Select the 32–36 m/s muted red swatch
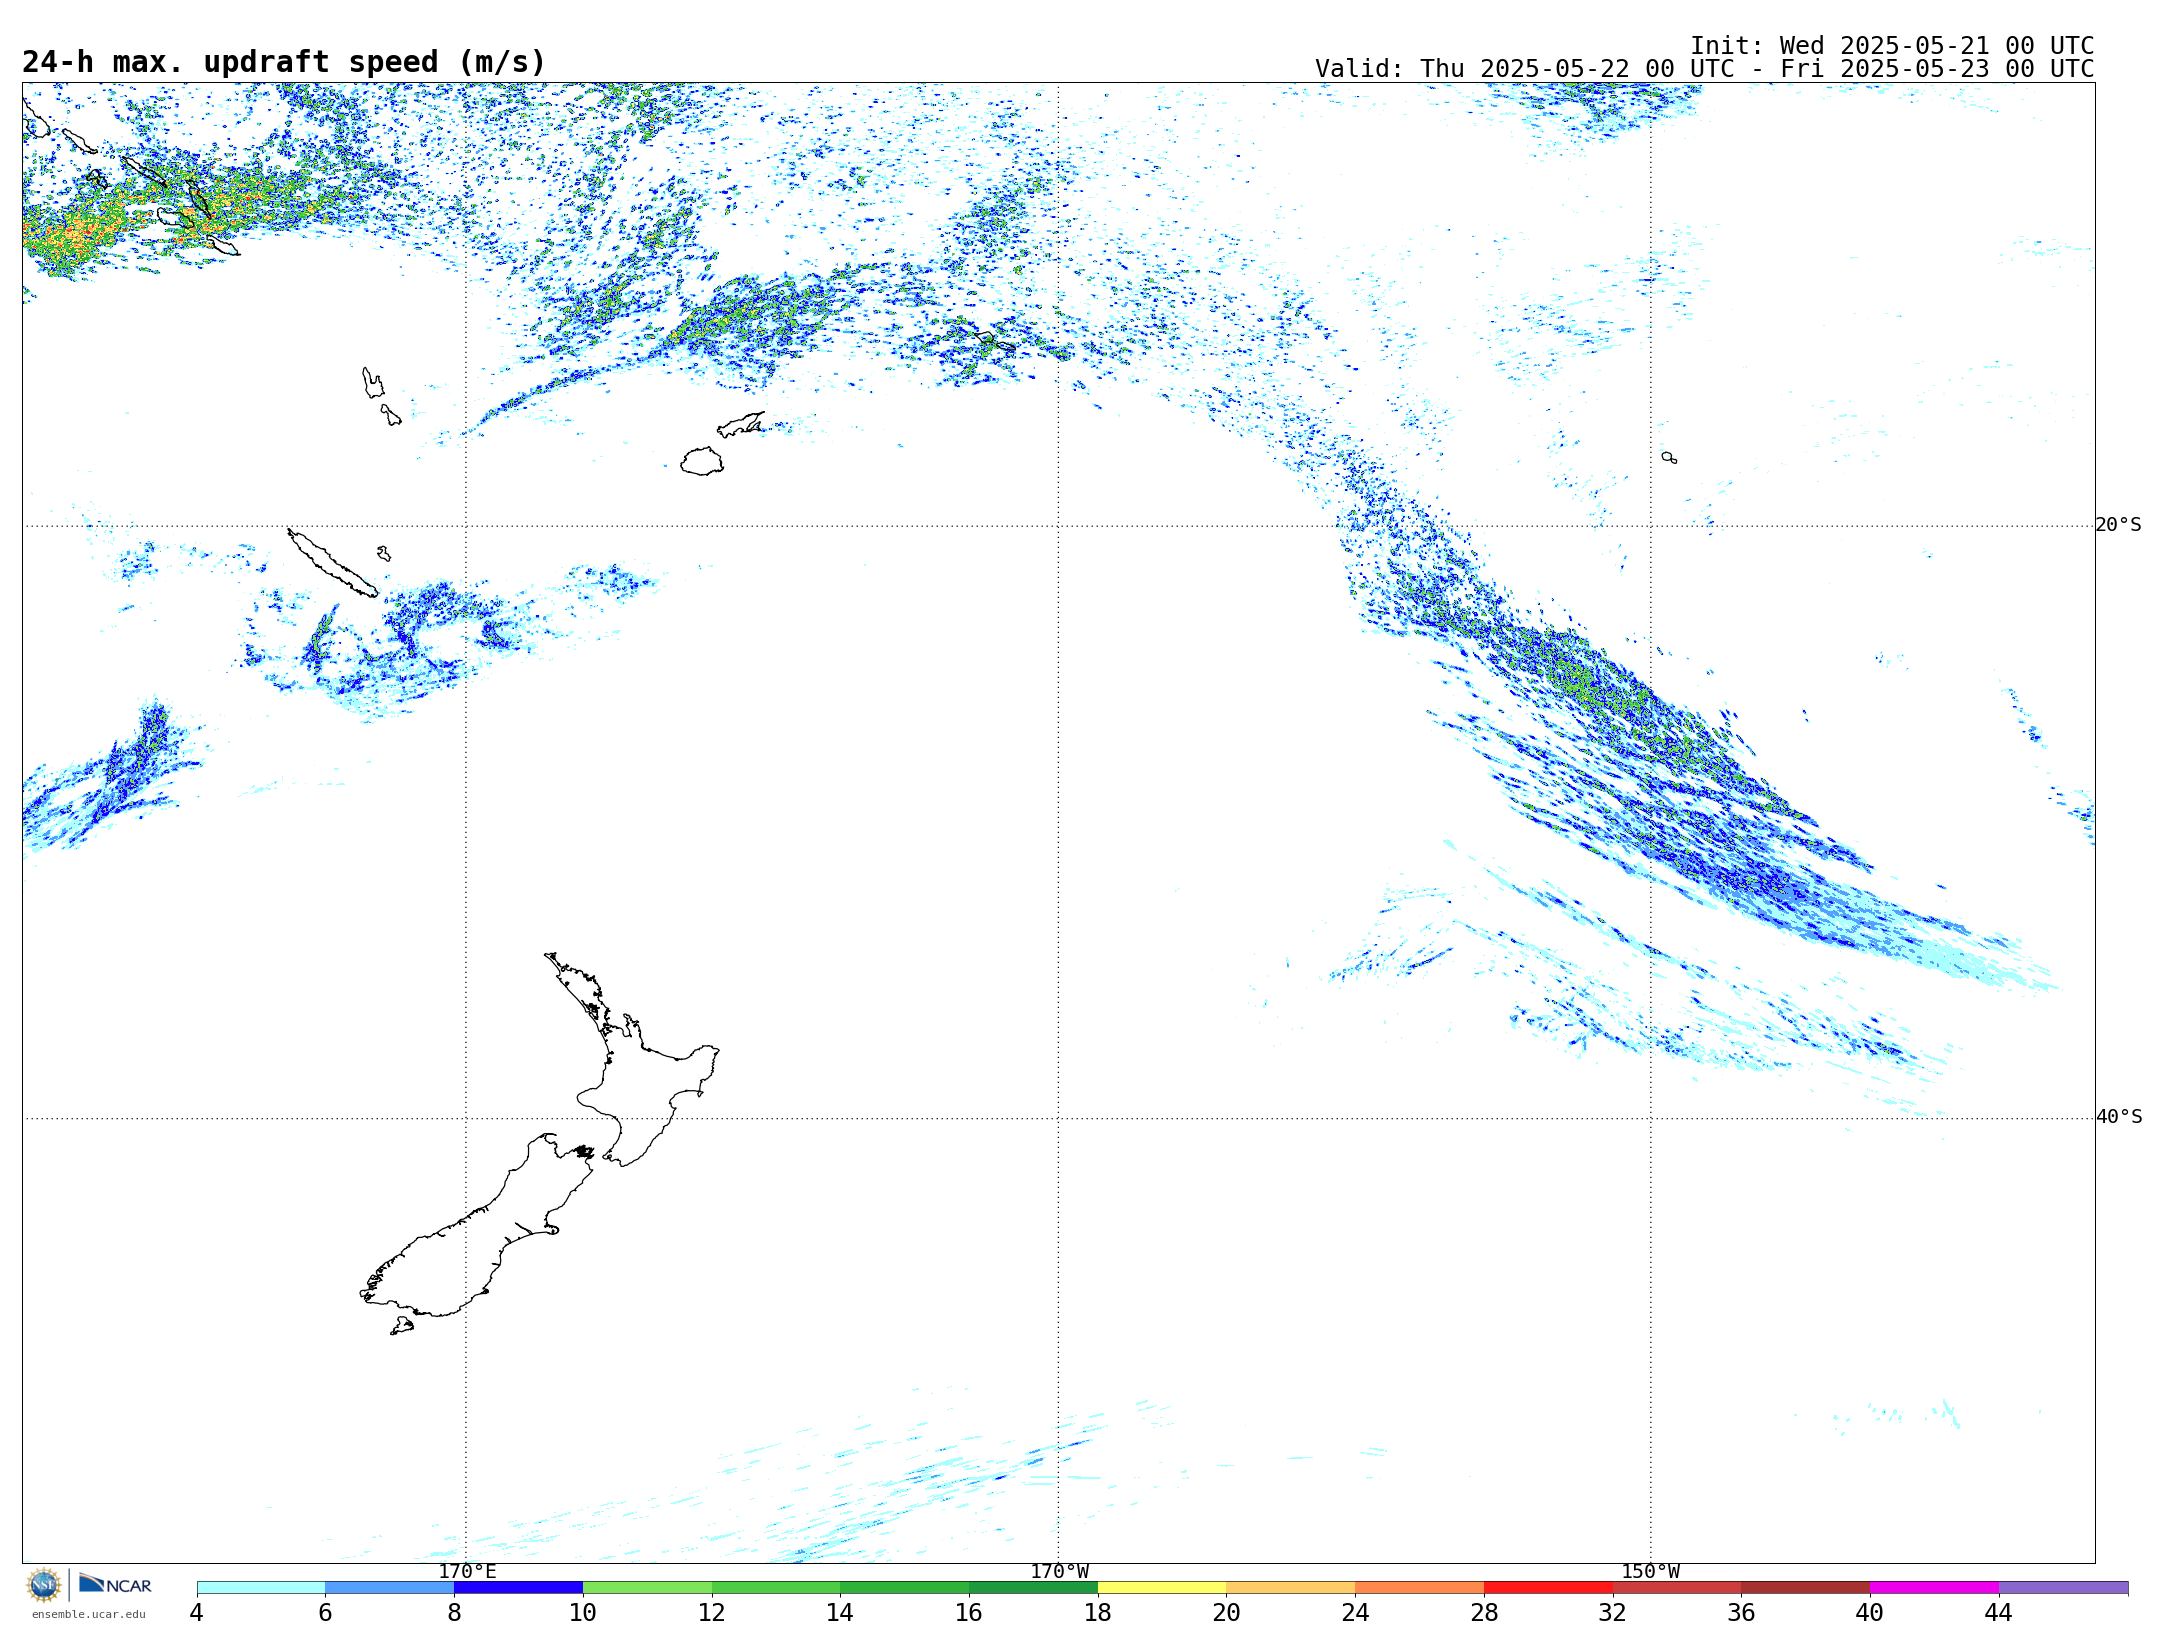This screenshot has height=1626, width=2160. [x=1677, y=1587]
